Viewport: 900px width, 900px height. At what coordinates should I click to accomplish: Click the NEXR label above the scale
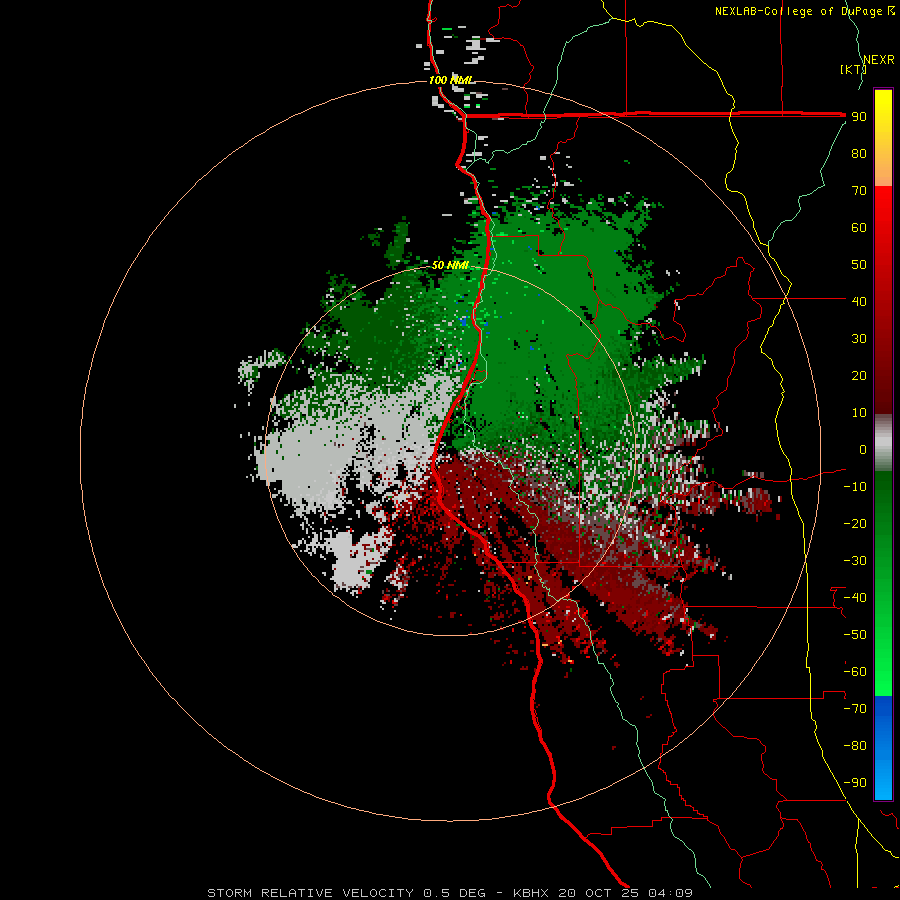click(x=879, y=60)
